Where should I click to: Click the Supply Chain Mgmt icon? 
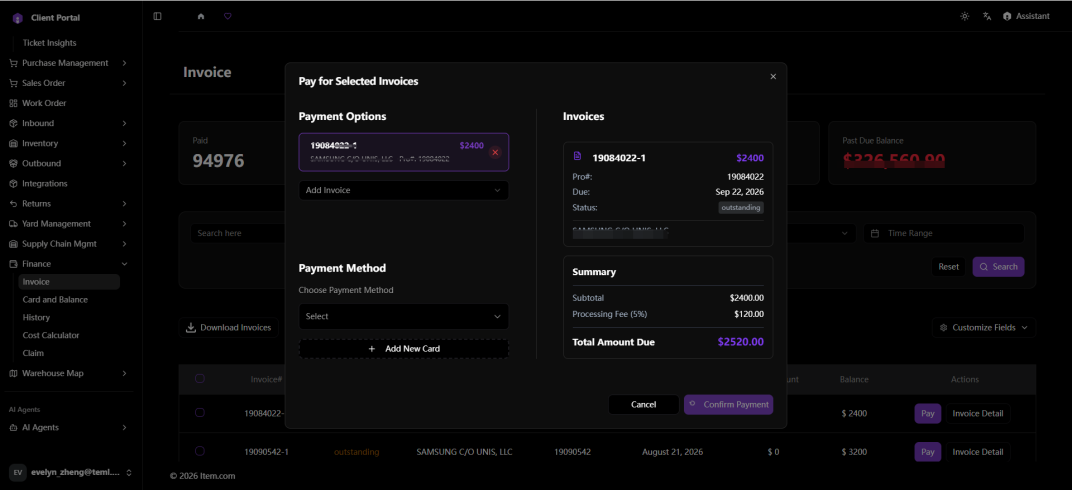tap(14, 244)
